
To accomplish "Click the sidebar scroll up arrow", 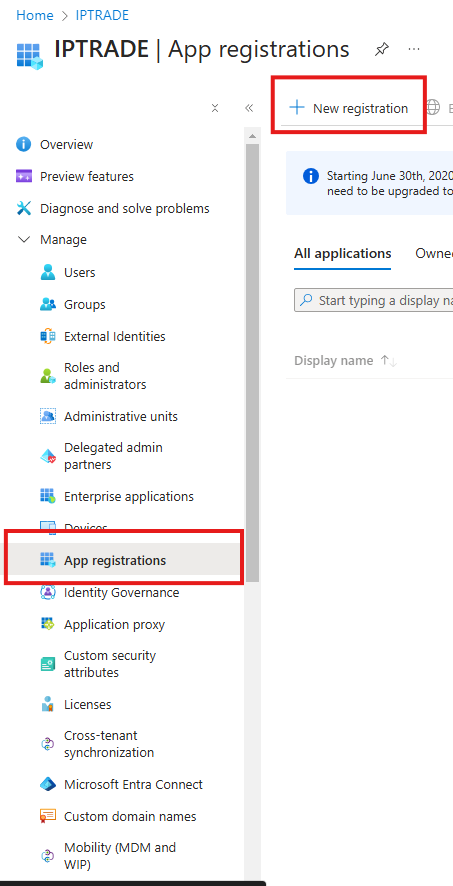I will (252, 136).
